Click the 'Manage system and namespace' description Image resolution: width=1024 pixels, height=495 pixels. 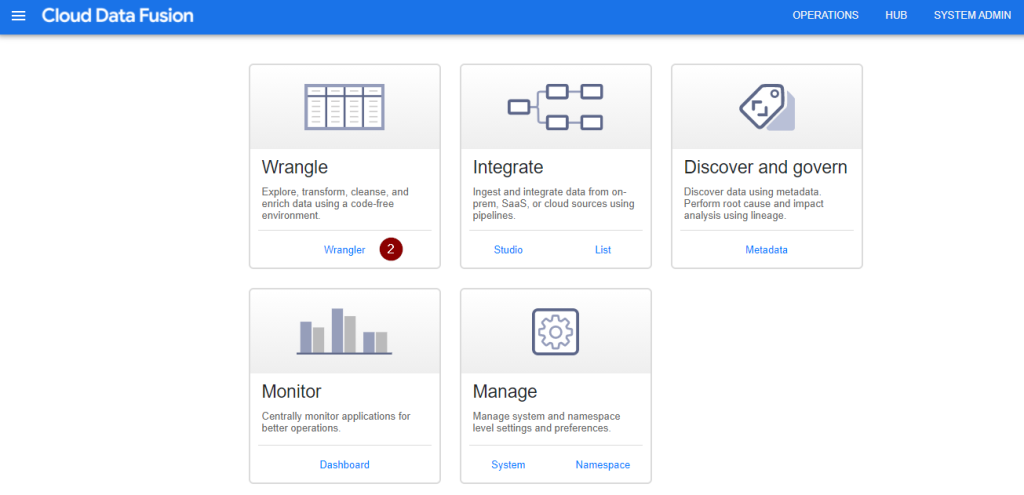pyautogui.click(x=547, y=422)
